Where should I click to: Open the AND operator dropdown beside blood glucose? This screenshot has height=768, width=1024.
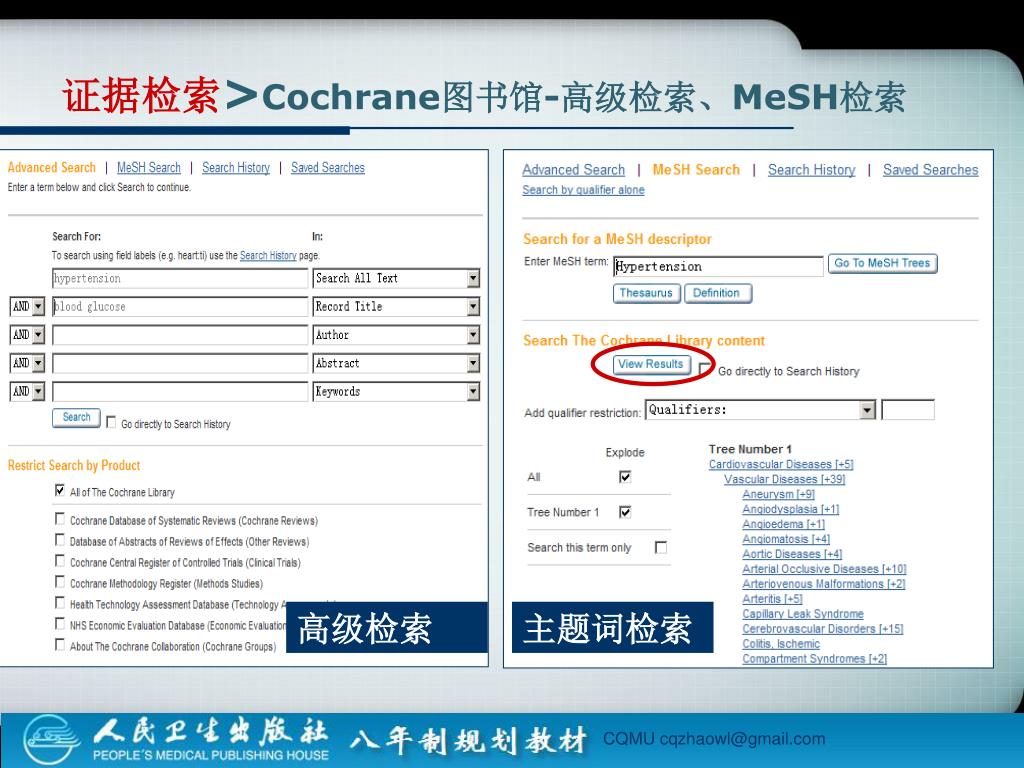click(x=27, y=306)
